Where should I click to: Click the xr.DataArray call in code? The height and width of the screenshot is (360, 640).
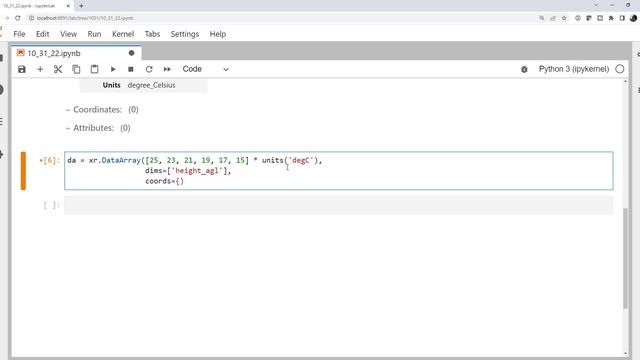tap(115, 160)
